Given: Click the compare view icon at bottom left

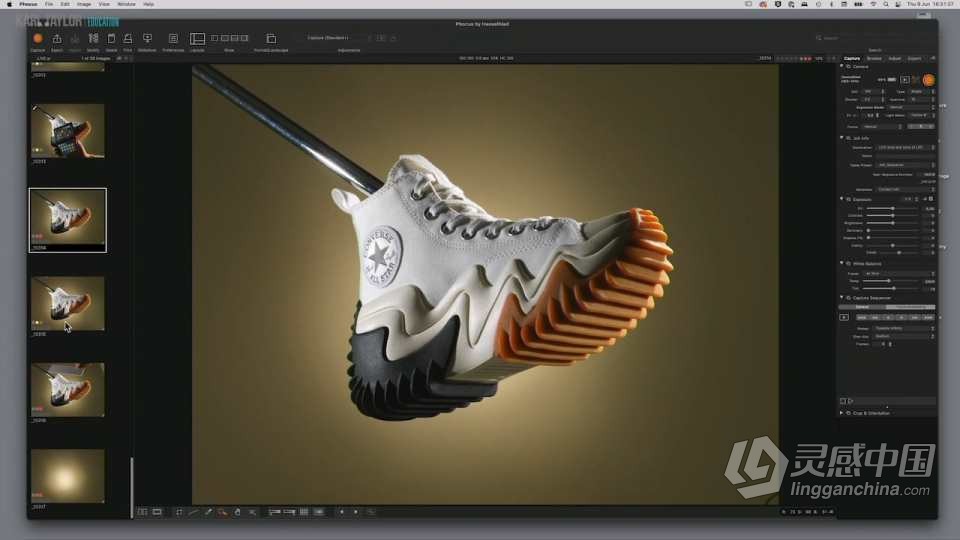Looking at the screenshot, I should pyautogui.click(x=142, y=512).
